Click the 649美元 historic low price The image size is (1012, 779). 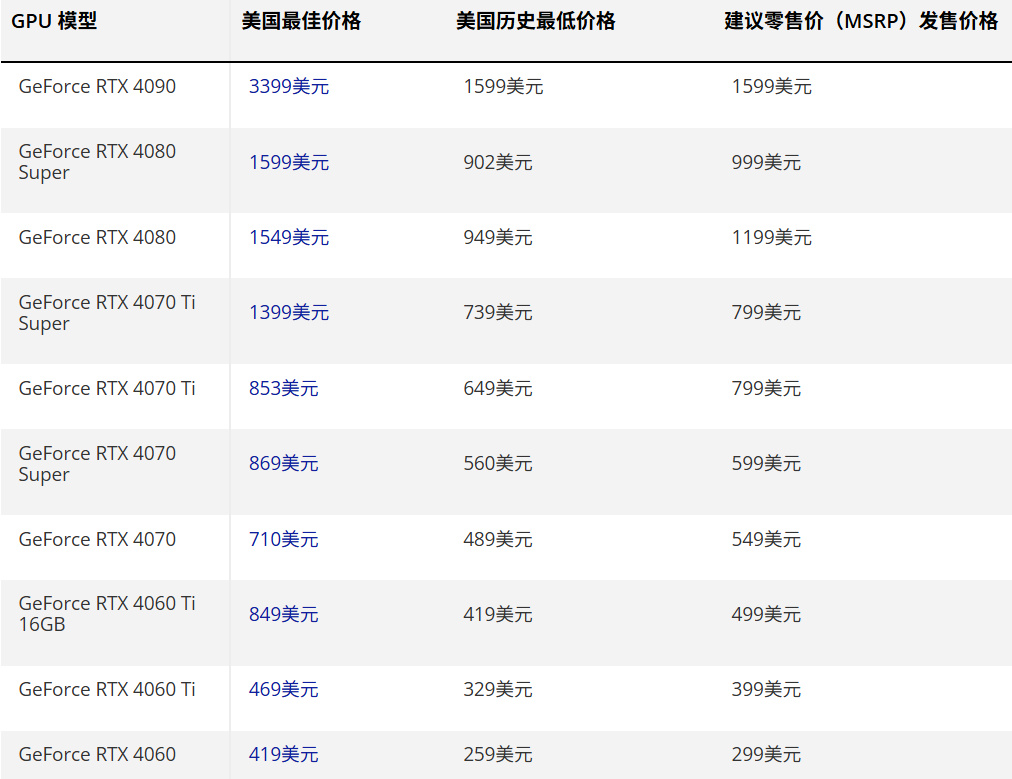click(498, 388)
